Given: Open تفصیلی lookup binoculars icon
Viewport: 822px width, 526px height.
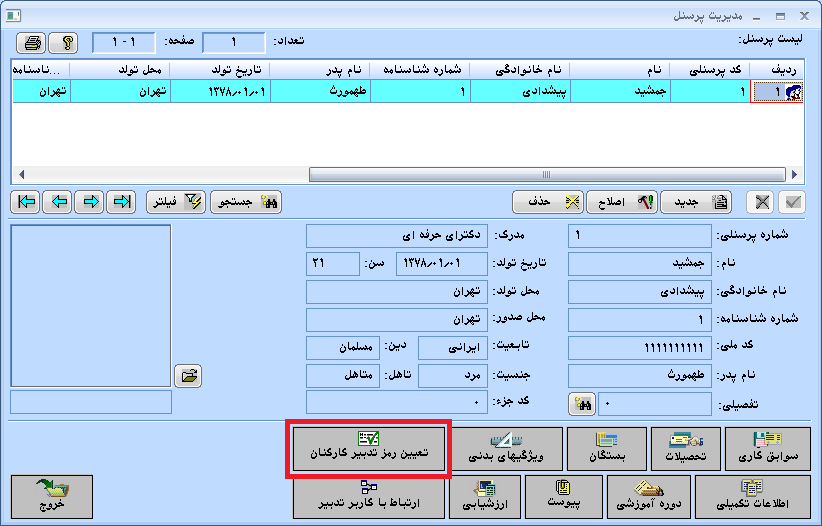Looking at the screenshot, I should [582, 403].
